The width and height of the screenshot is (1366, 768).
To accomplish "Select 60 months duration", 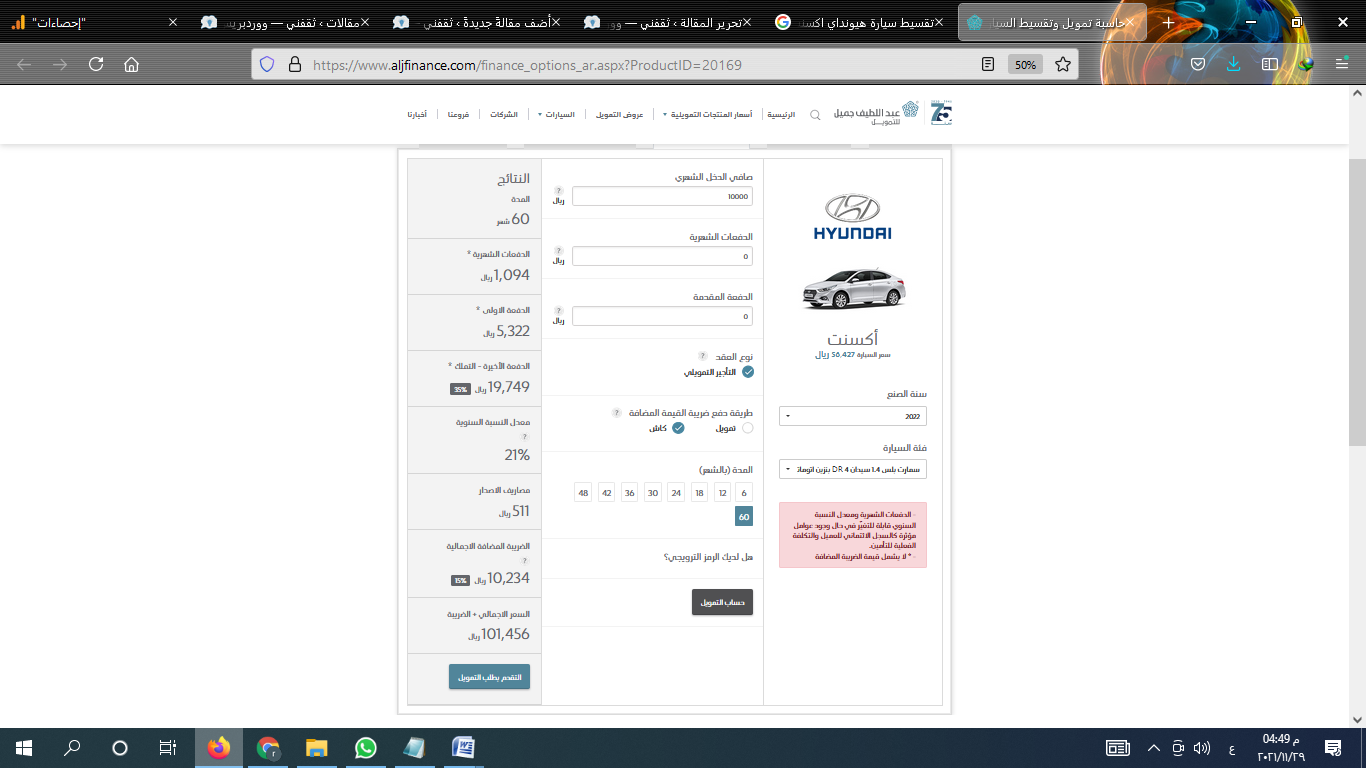I will coord(743,516).
